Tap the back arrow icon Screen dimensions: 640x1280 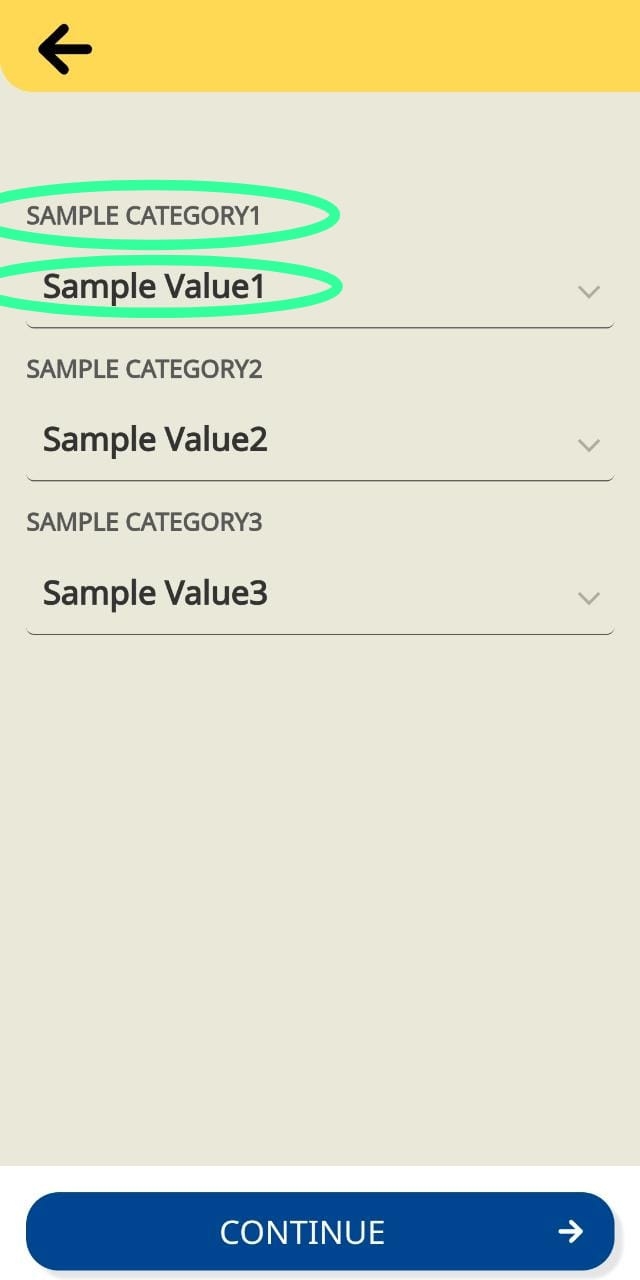pos(65,49)
